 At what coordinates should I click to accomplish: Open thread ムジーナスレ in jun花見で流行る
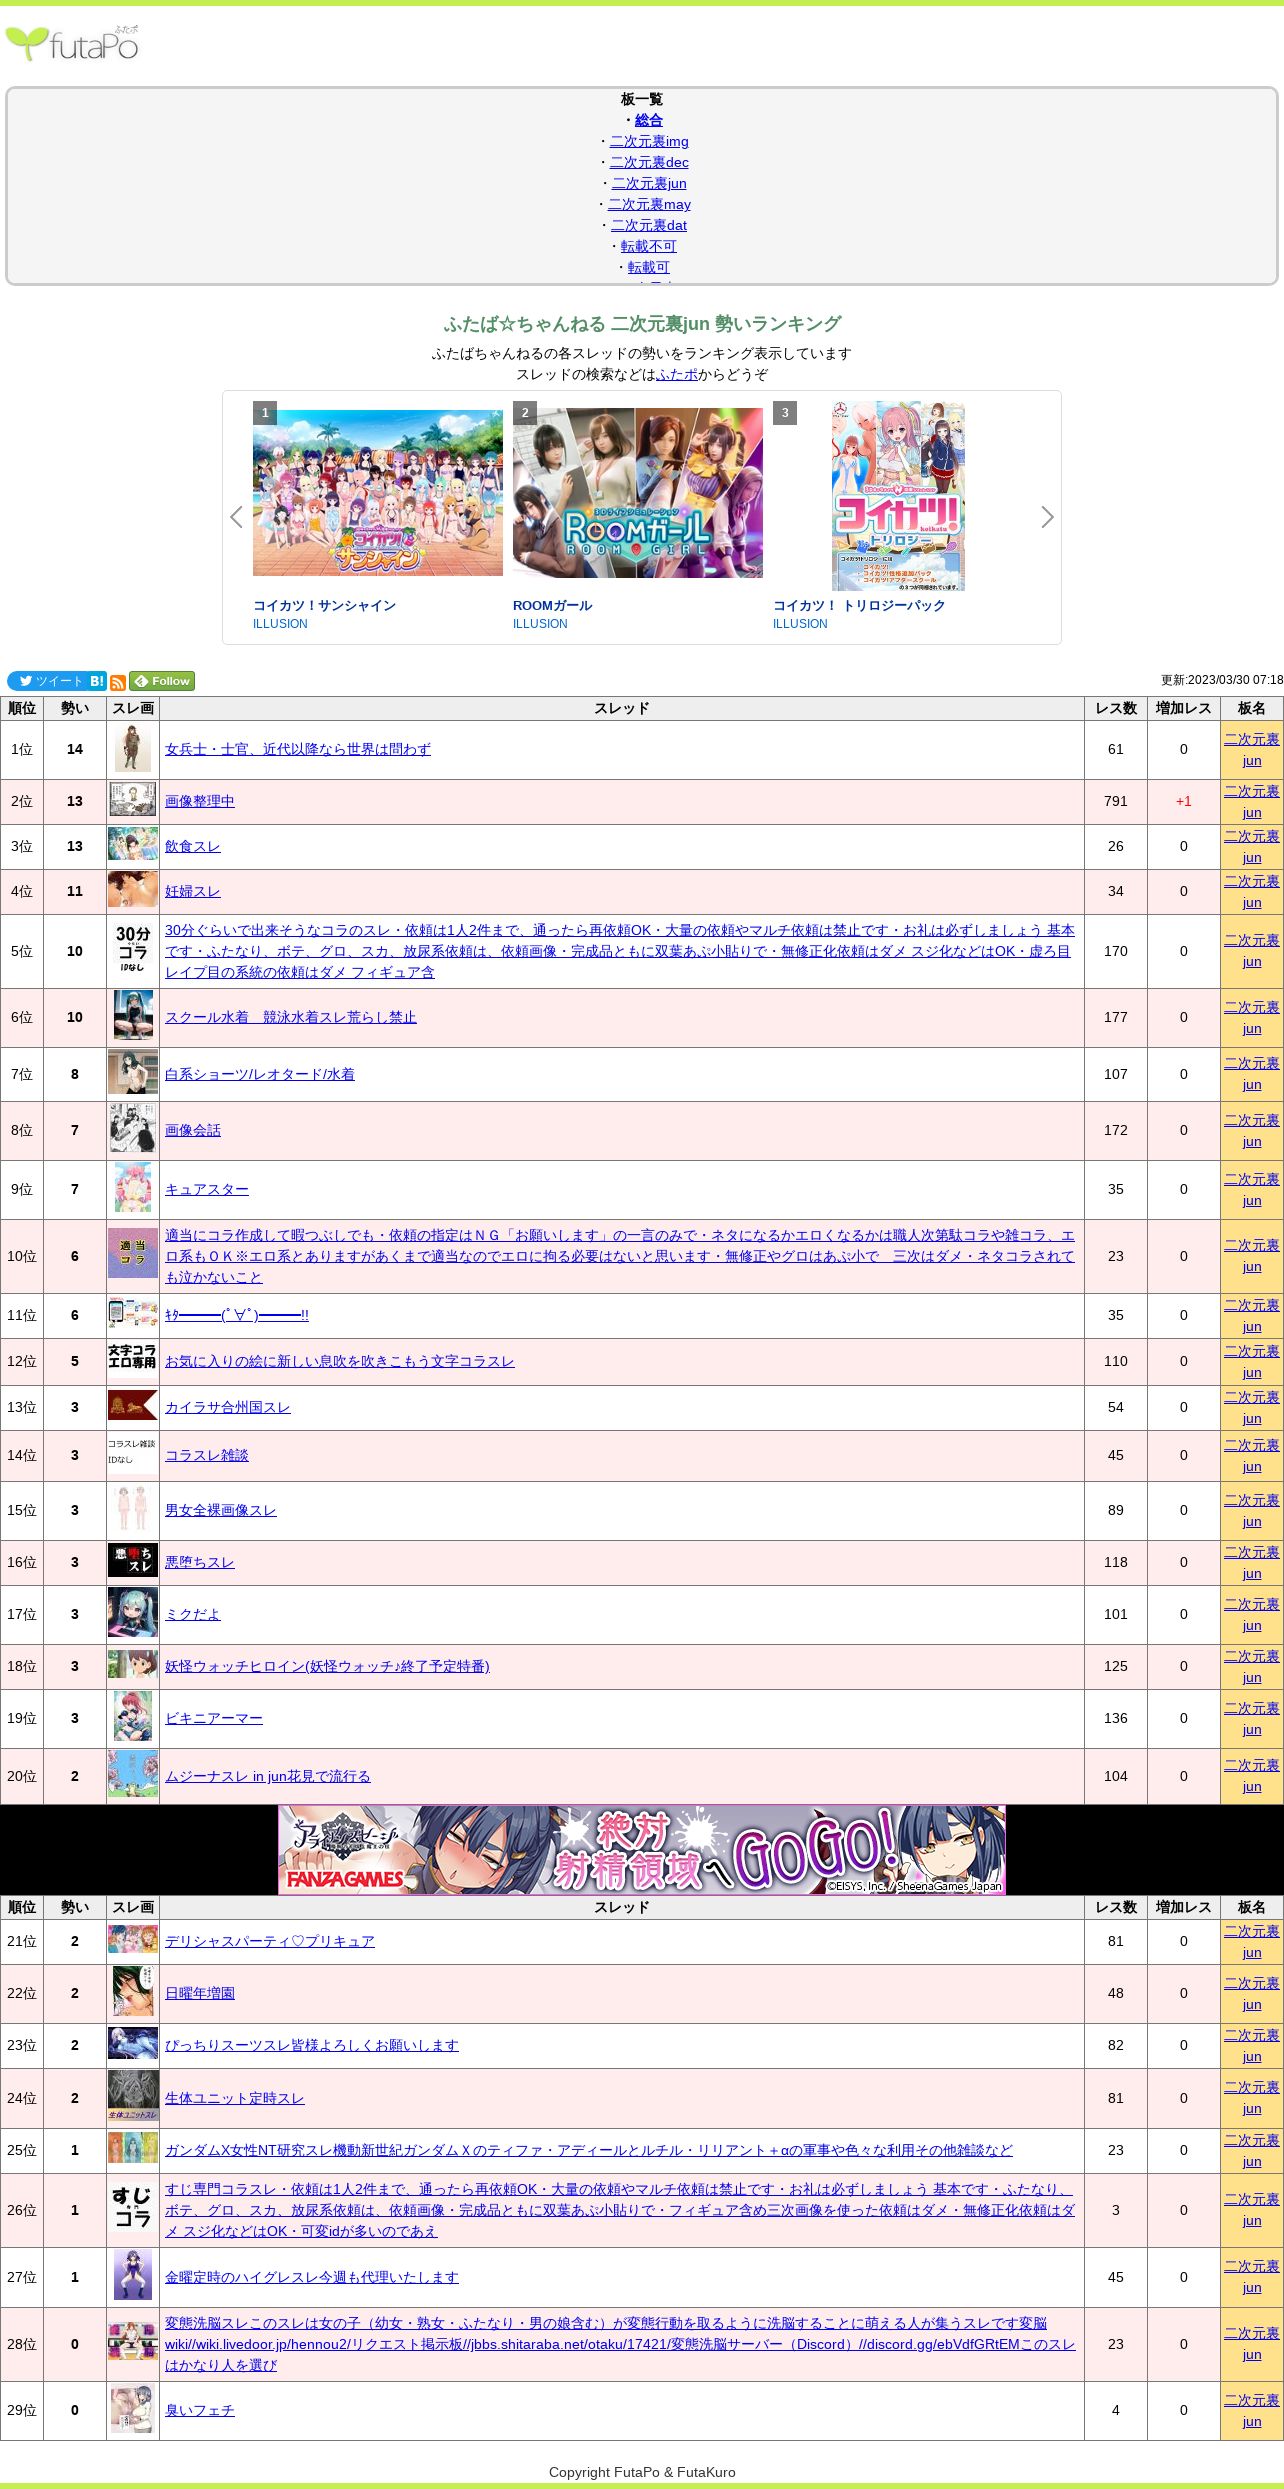click(268, 1776)
